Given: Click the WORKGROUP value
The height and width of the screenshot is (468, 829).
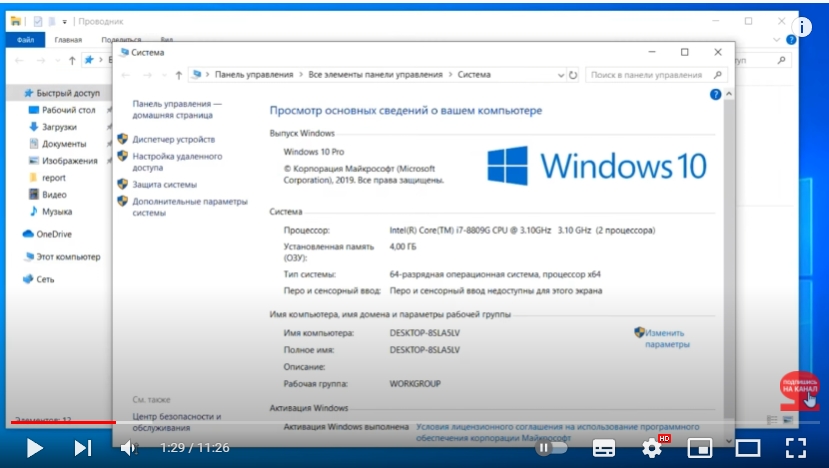Looking at the screenshot, I should (415, 383).
